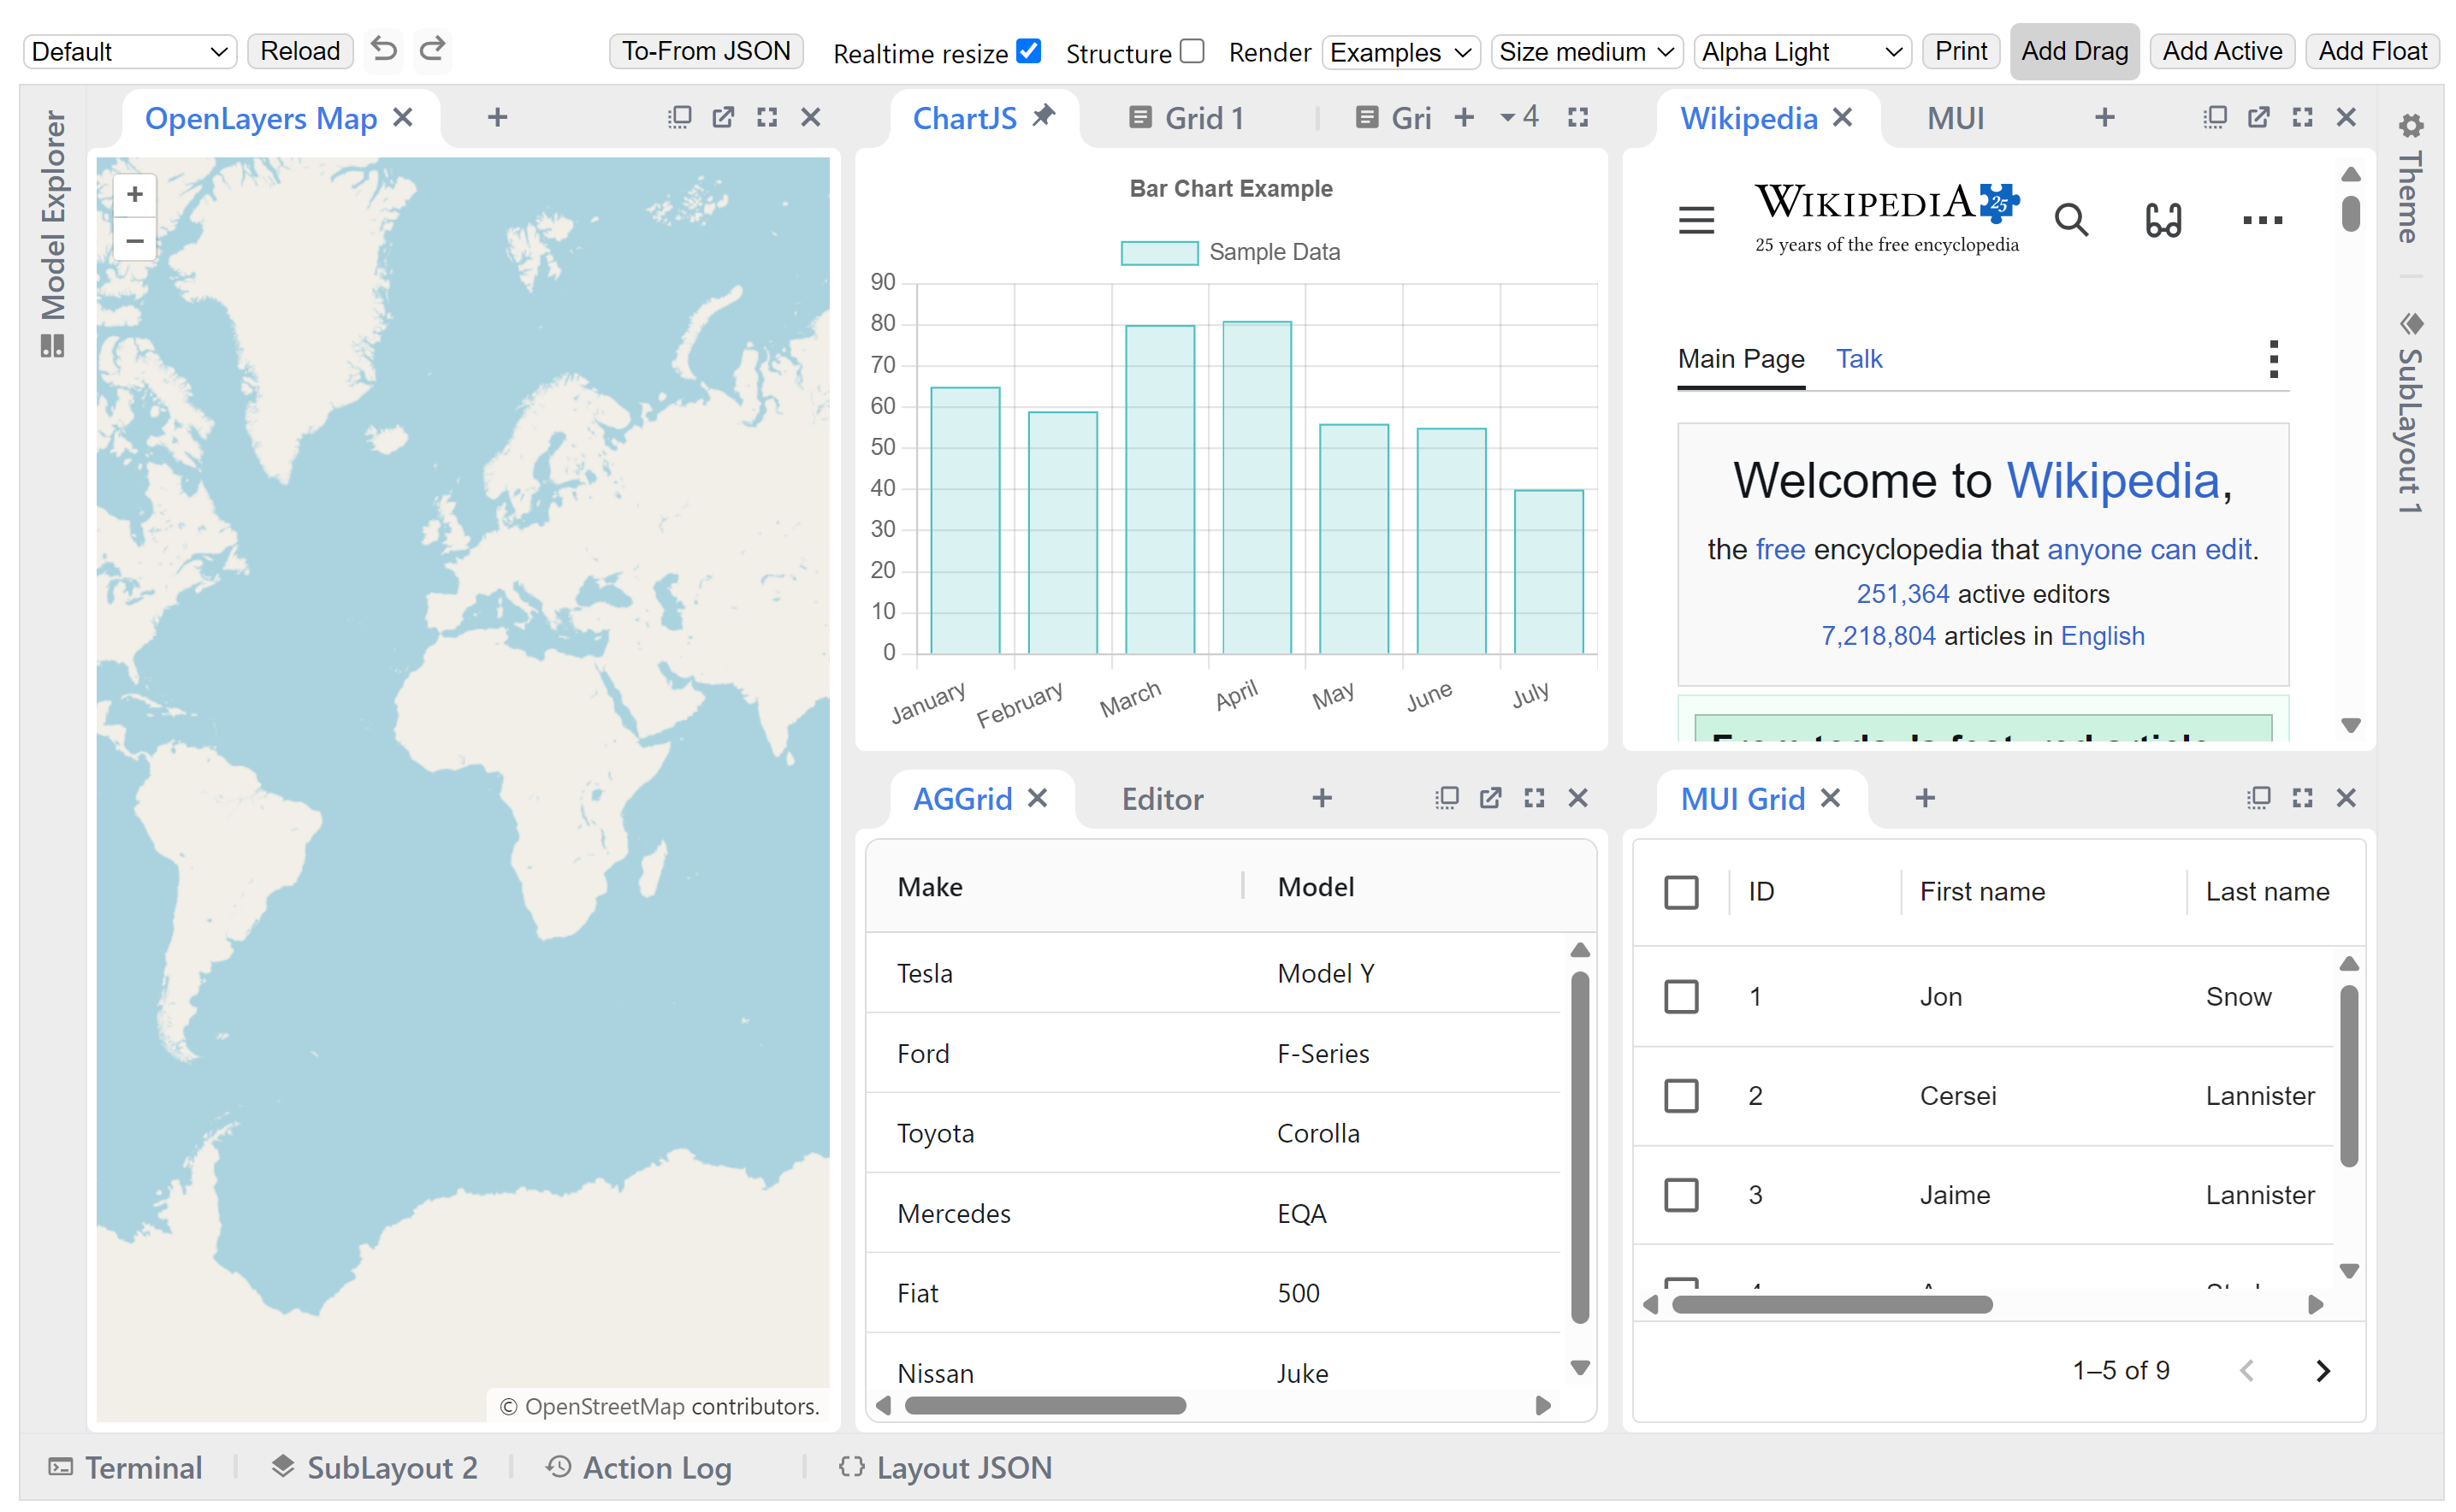Maximize the MUI Grid tabset
The width and height of the screenshot is (2456, 1512).
click(2302, 798)
